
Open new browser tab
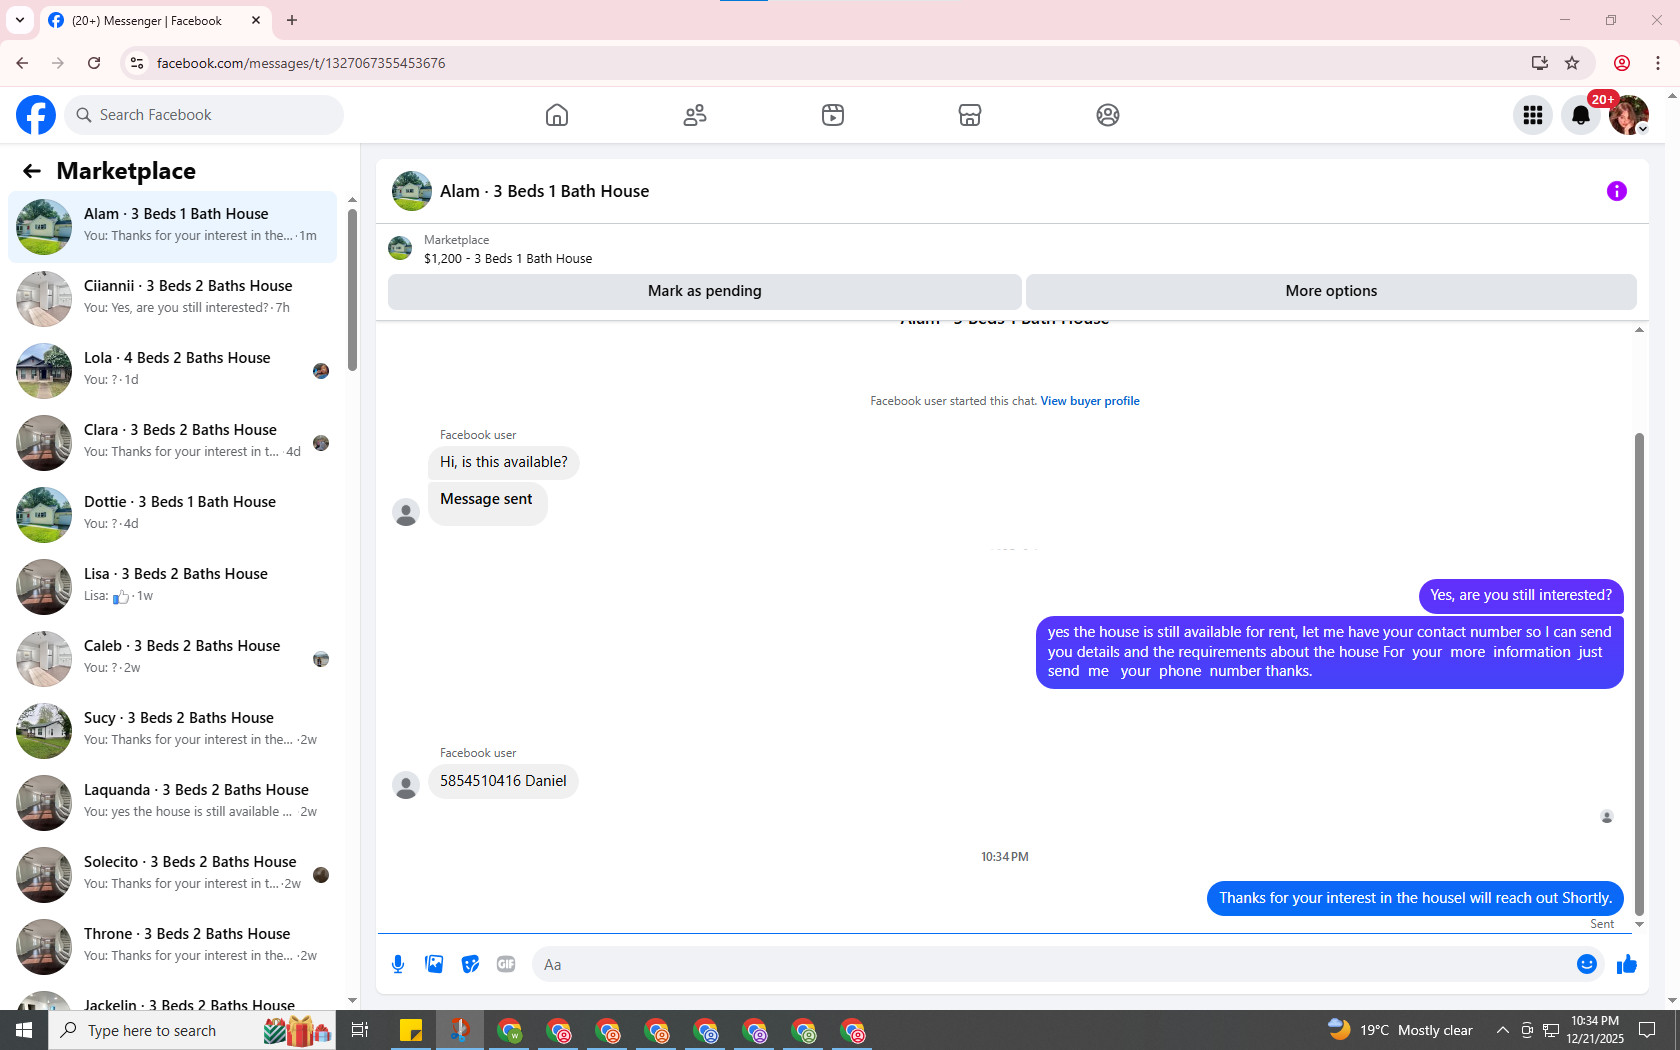tap(292, 20)
